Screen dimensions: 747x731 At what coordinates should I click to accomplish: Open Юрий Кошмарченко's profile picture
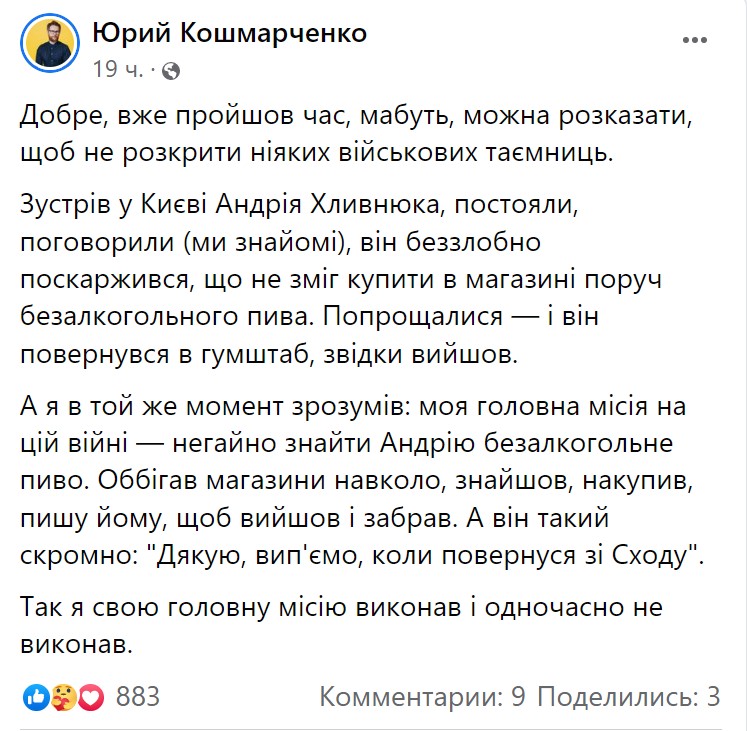click(x=50, y=44)
